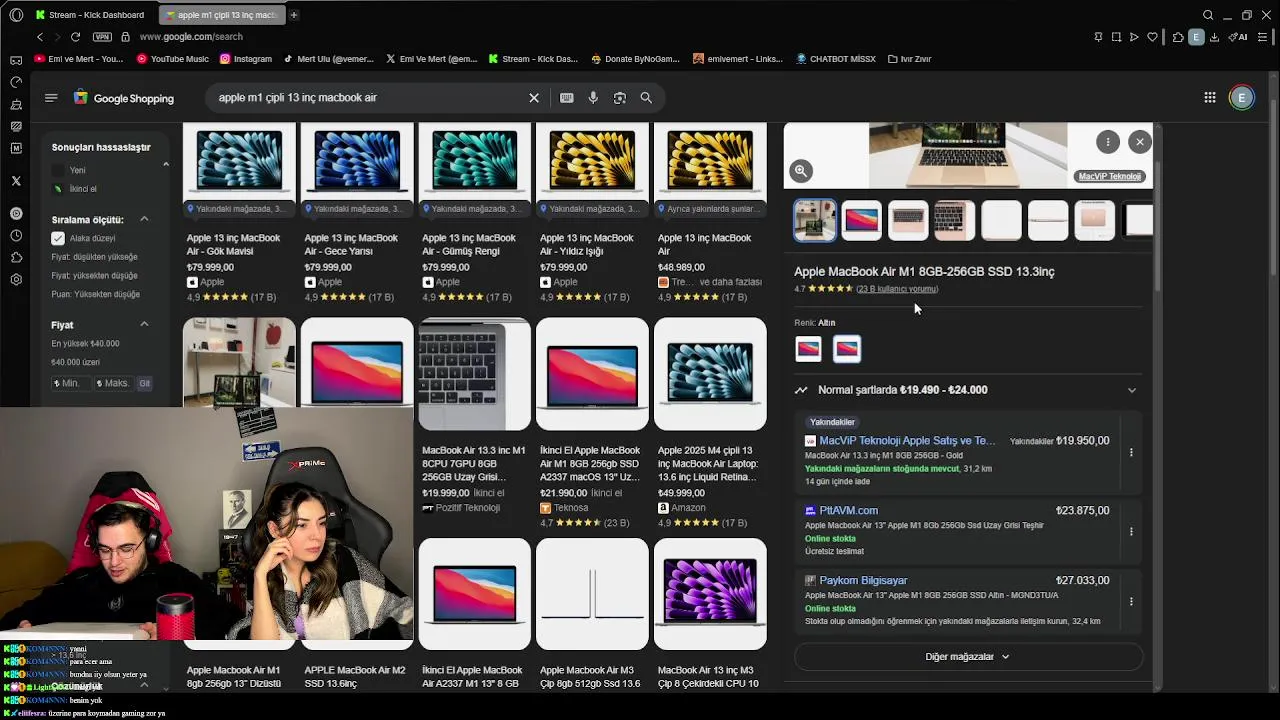The image size is (1280, 720).
Task: Open Apple 13 inç MacBook Air Gök Mavisi
Action: pyautogui.click(x=239, y=213)
